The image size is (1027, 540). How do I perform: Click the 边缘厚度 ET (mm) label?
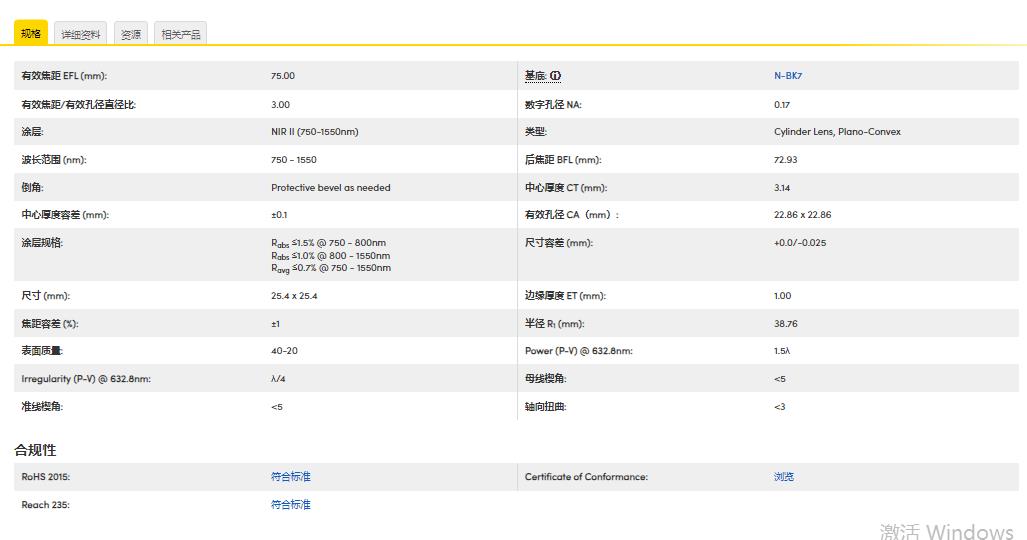[565, 296]
